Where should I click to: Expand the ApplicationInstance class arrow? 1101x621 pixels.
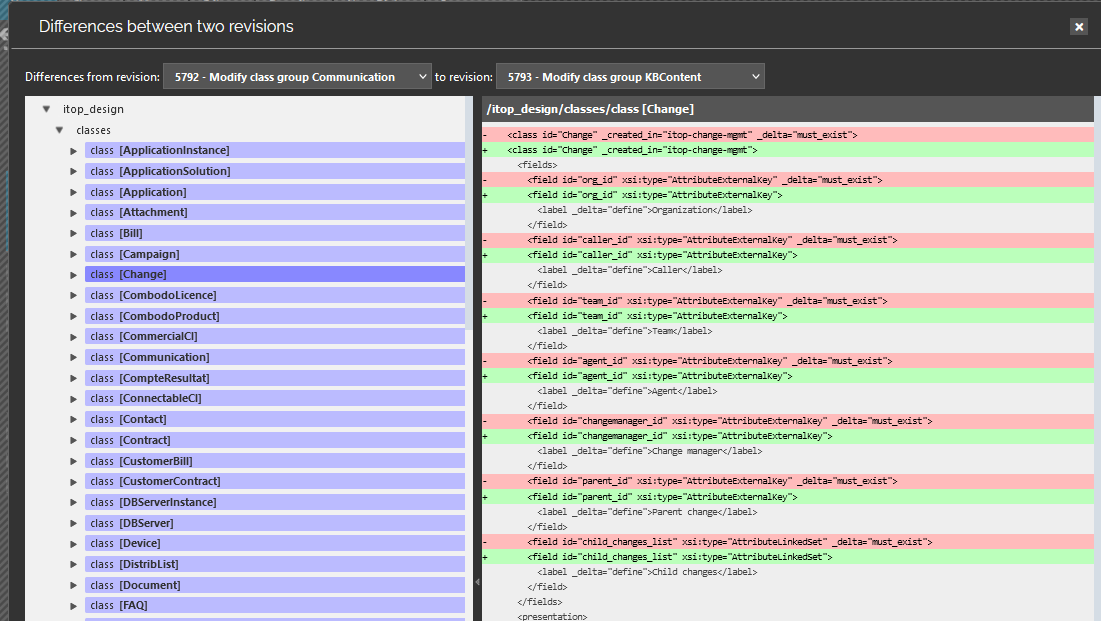73,151
